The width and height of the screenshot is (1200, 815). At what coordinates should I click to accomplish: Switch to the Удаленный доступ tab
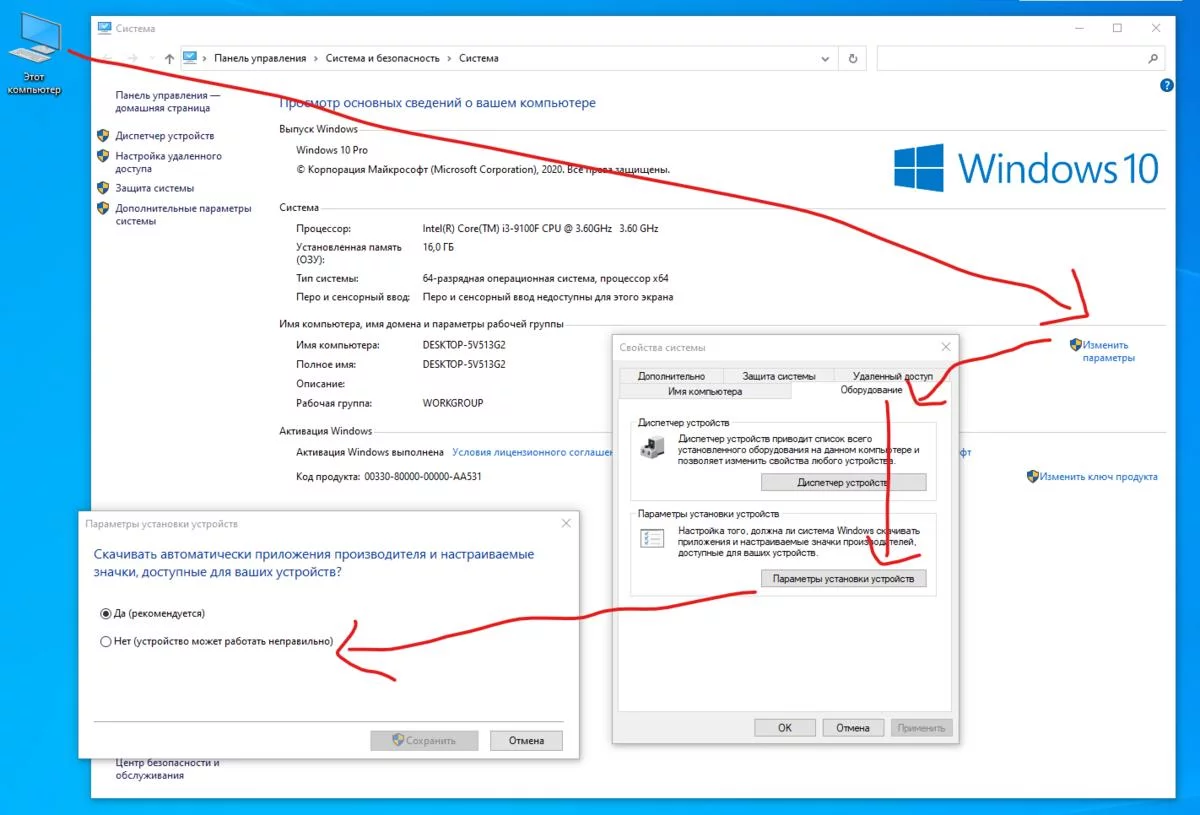[x=892, y=376]
